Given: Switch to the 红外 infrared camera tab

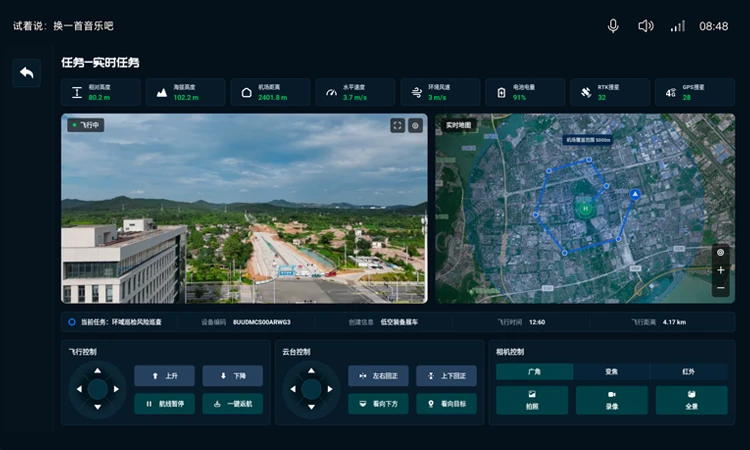Looking at the screenshot, I should coord(689,372).
